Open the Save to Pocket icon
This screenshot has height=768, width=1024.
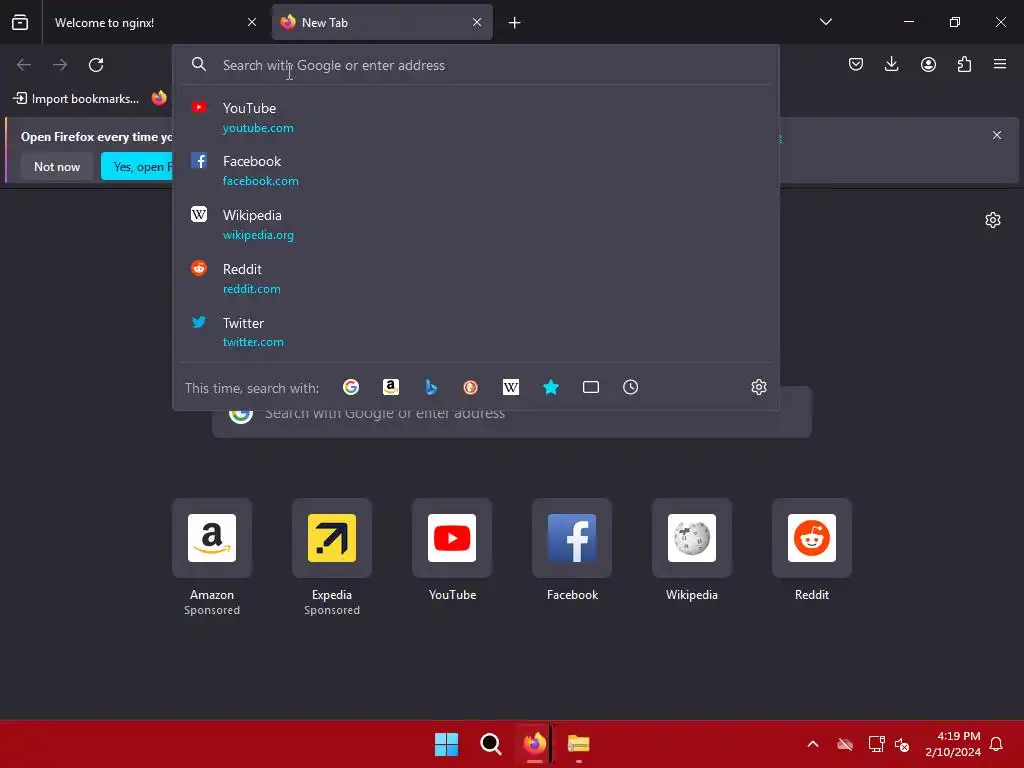(856, 64)
